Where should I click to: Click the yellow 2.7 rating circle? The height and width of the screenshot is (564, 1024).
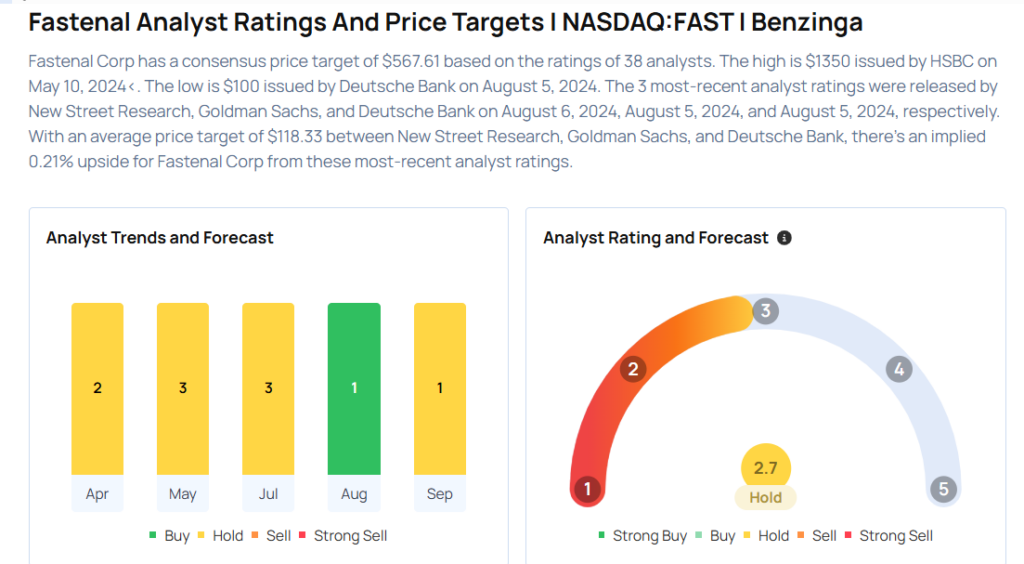click(766, 467)
